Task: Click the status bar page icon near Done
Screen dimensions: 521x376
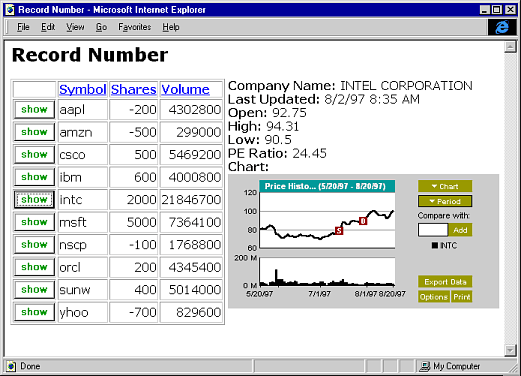Action: pos(11,366)
